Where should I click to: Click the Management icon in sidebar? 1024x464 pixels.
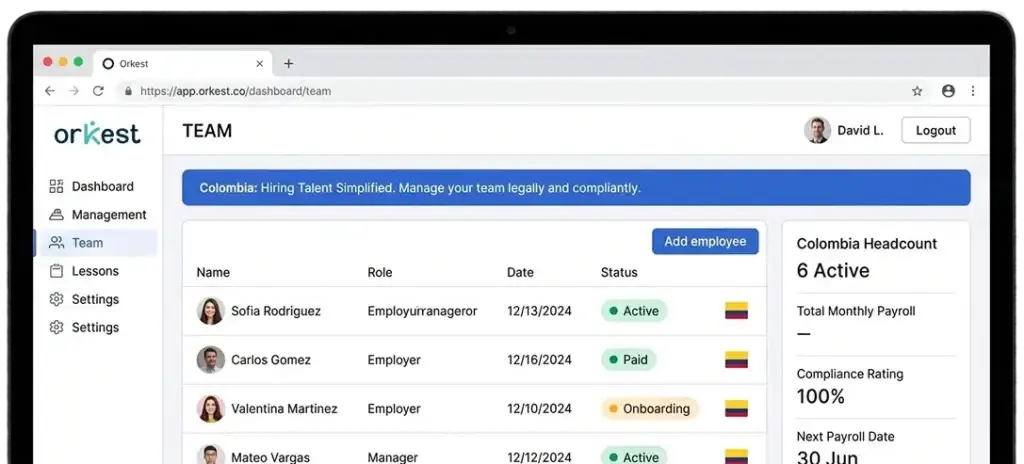(x=56, y=214)
